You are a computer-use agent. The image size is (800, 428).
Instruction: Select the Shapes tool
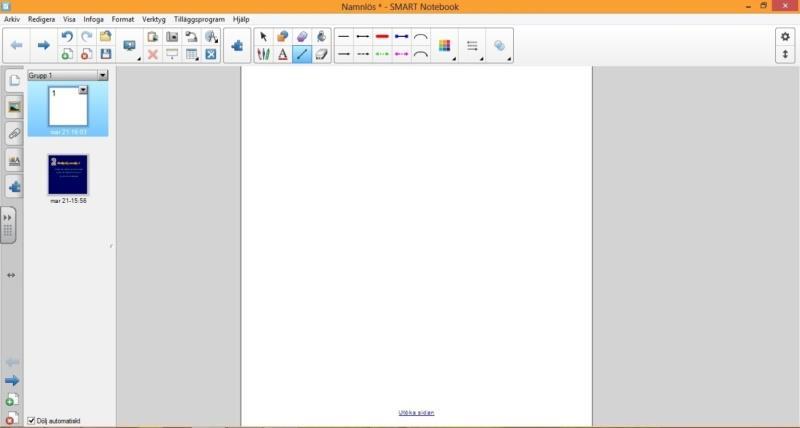(x=283, y=37)
